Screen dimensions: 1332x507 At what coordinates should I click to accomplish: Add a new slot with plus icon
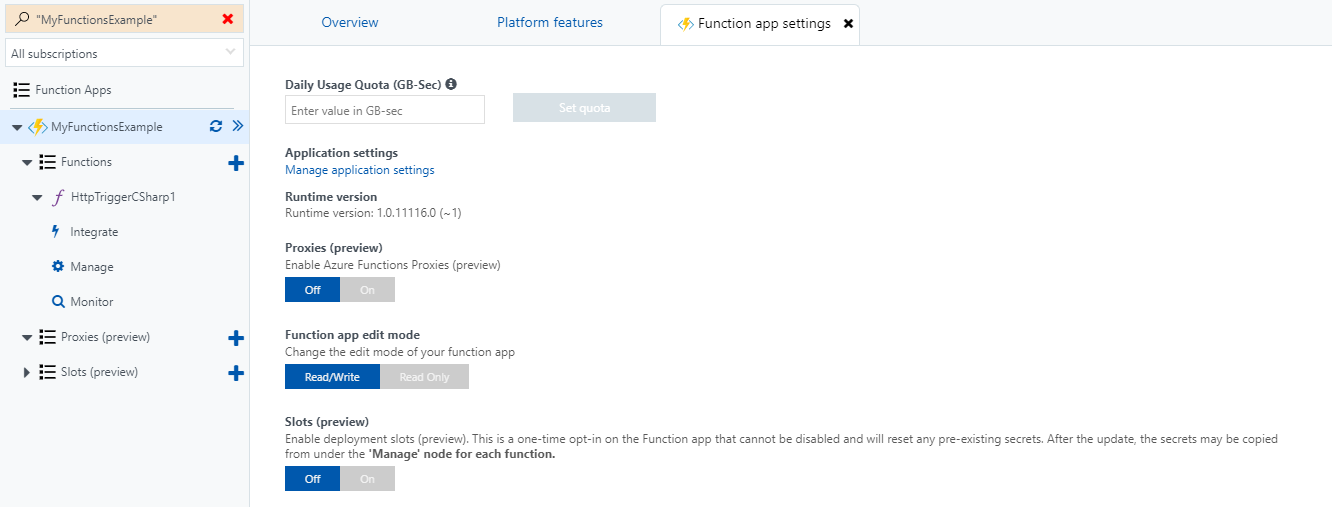(236, 373)
